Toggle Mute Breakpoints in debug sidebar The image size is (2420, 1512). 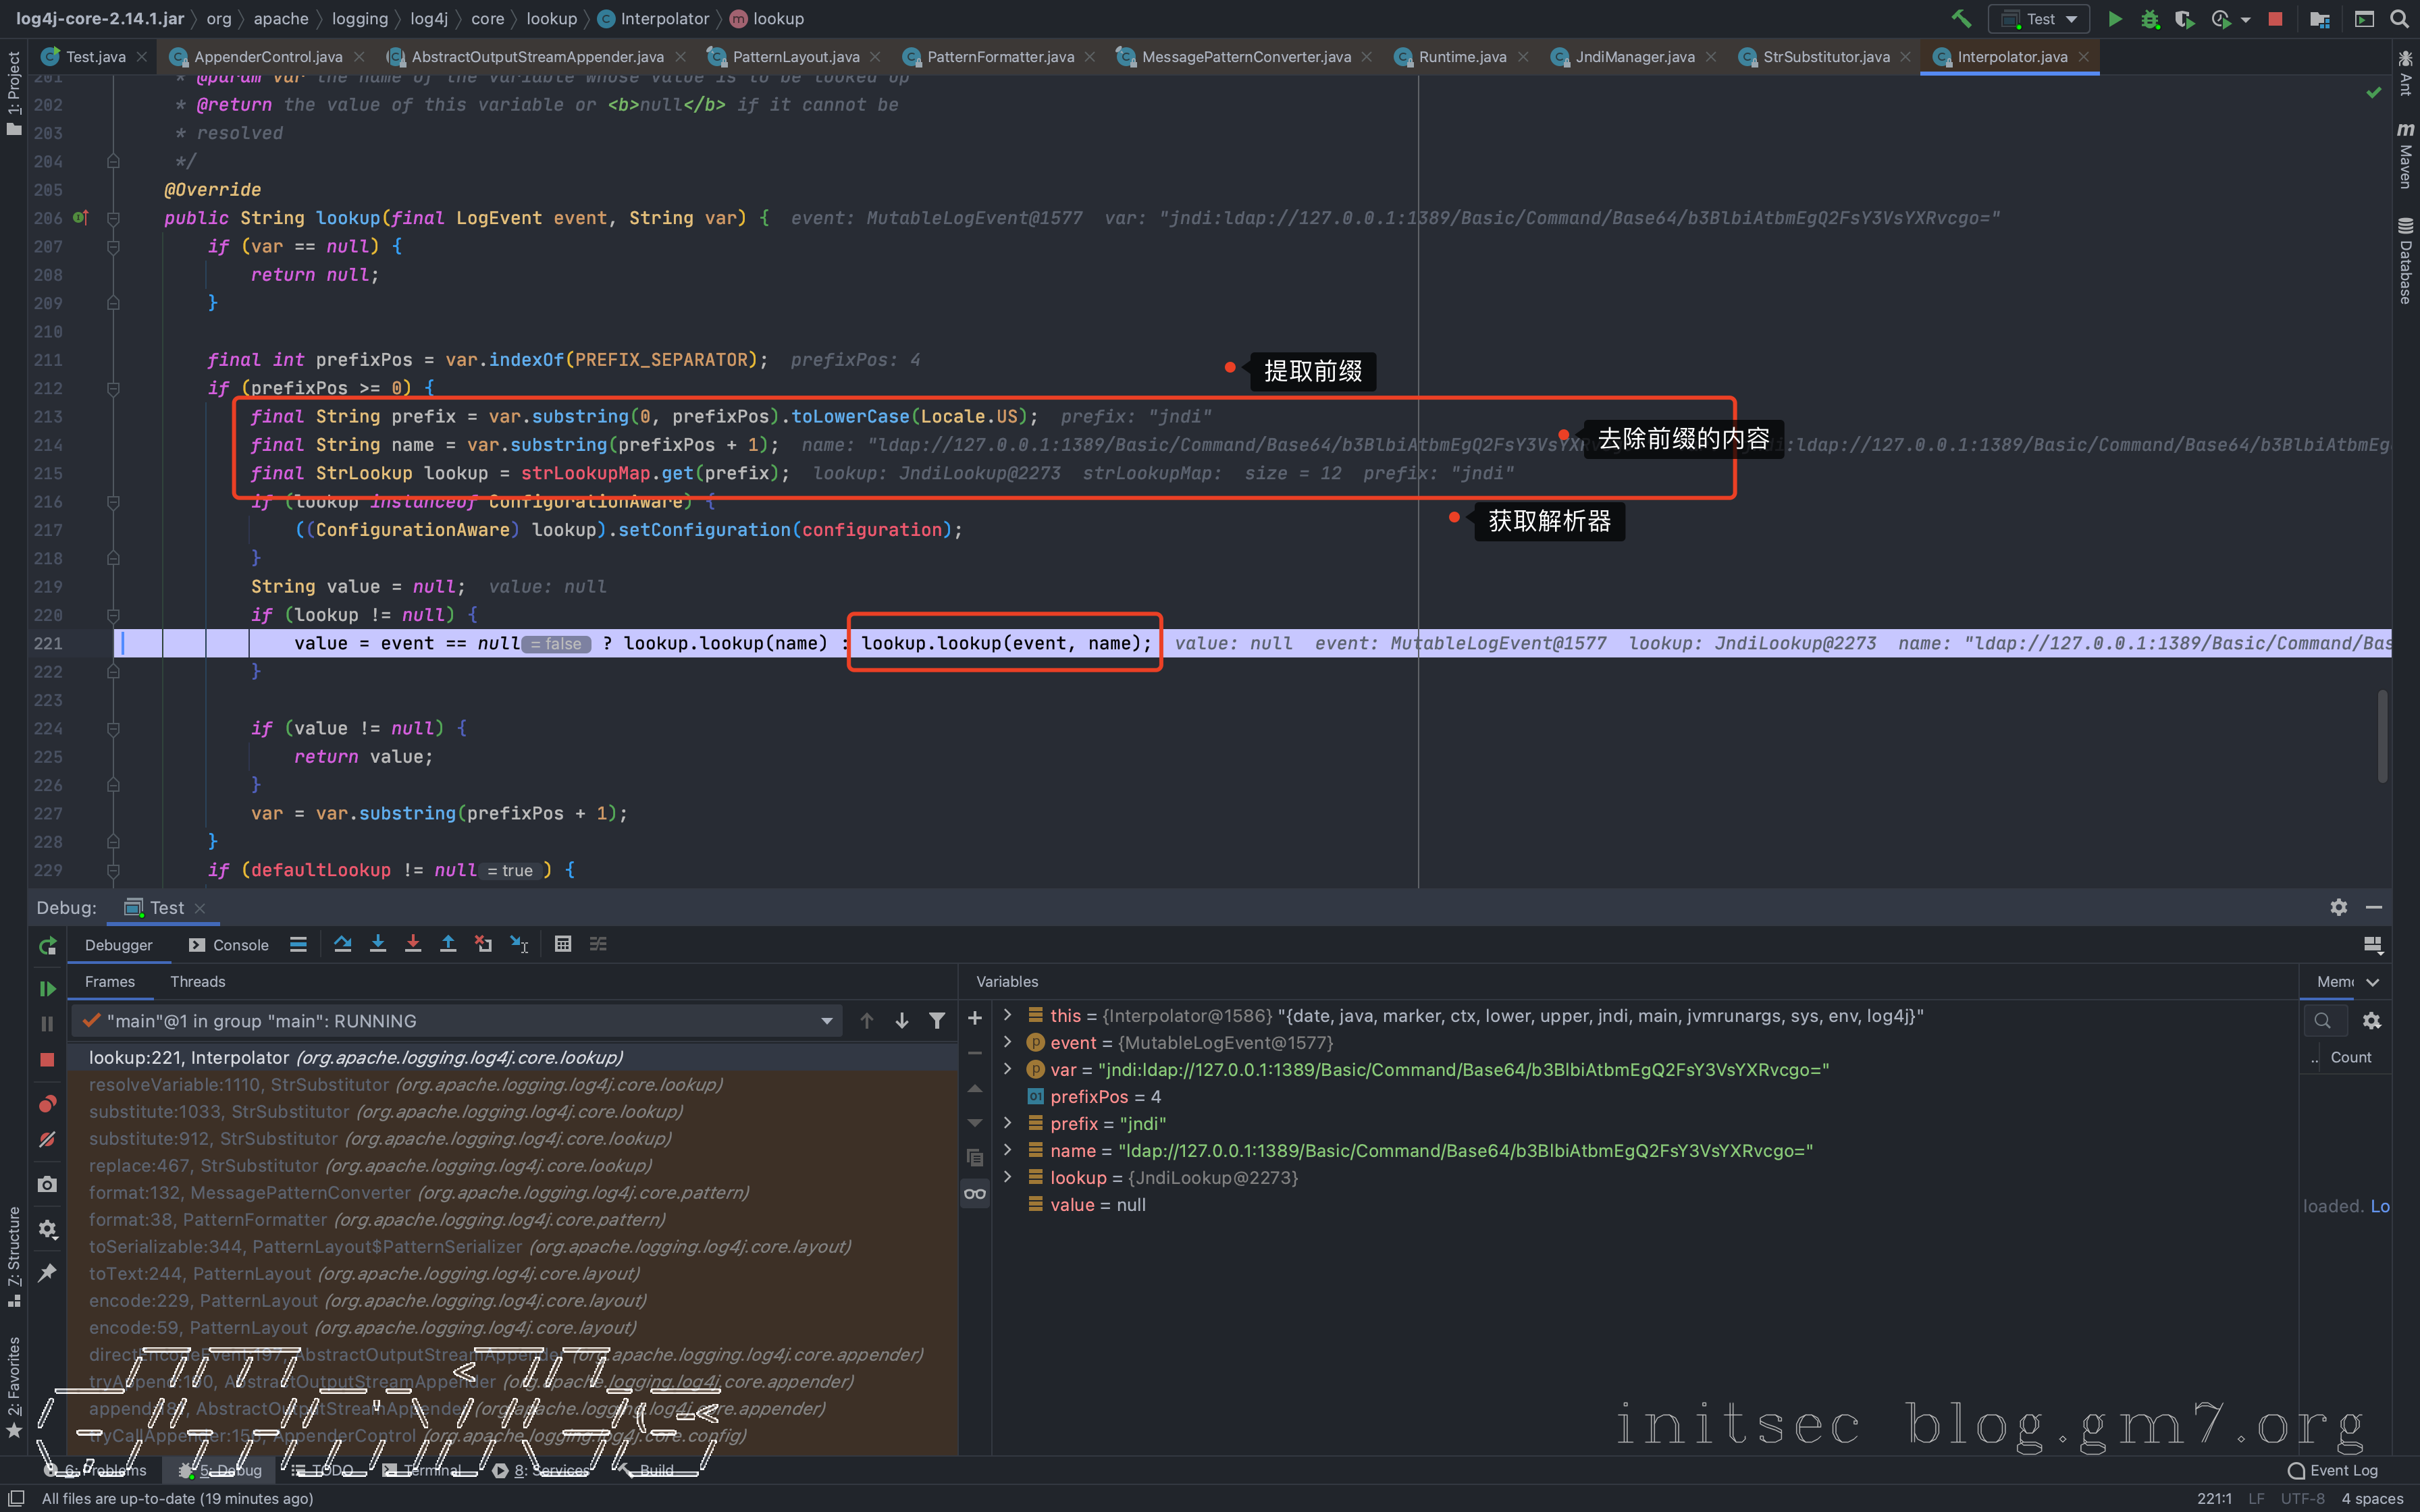tap(47, 1140)
